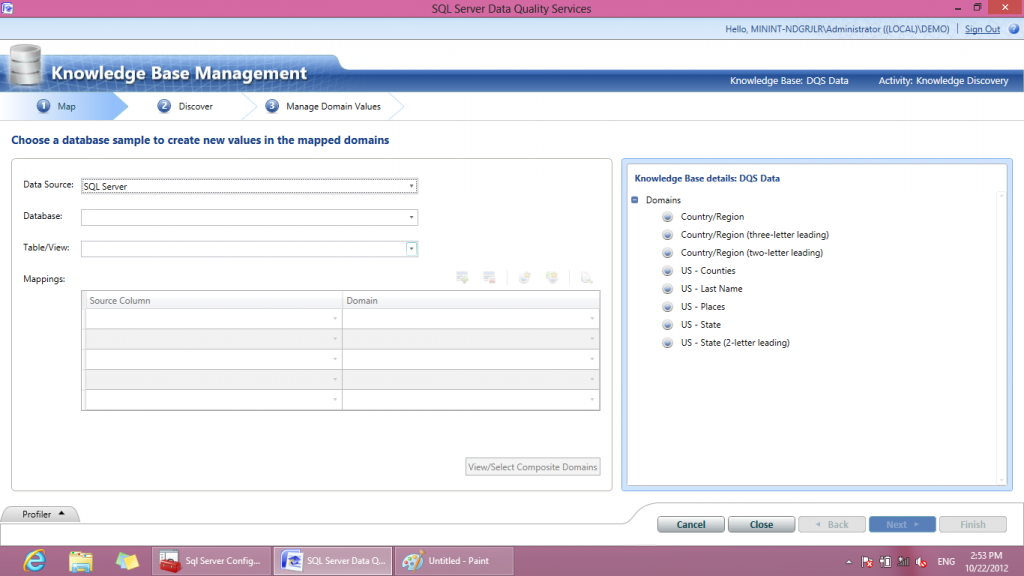Open third row Source Column dropdown
1024x576 pixels.
(335, 359)
